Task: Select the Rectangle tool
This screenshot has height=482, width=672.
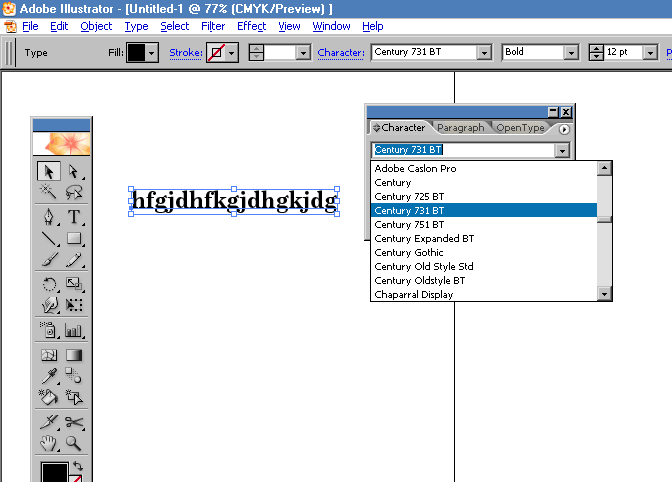Action: coord(74,239)
